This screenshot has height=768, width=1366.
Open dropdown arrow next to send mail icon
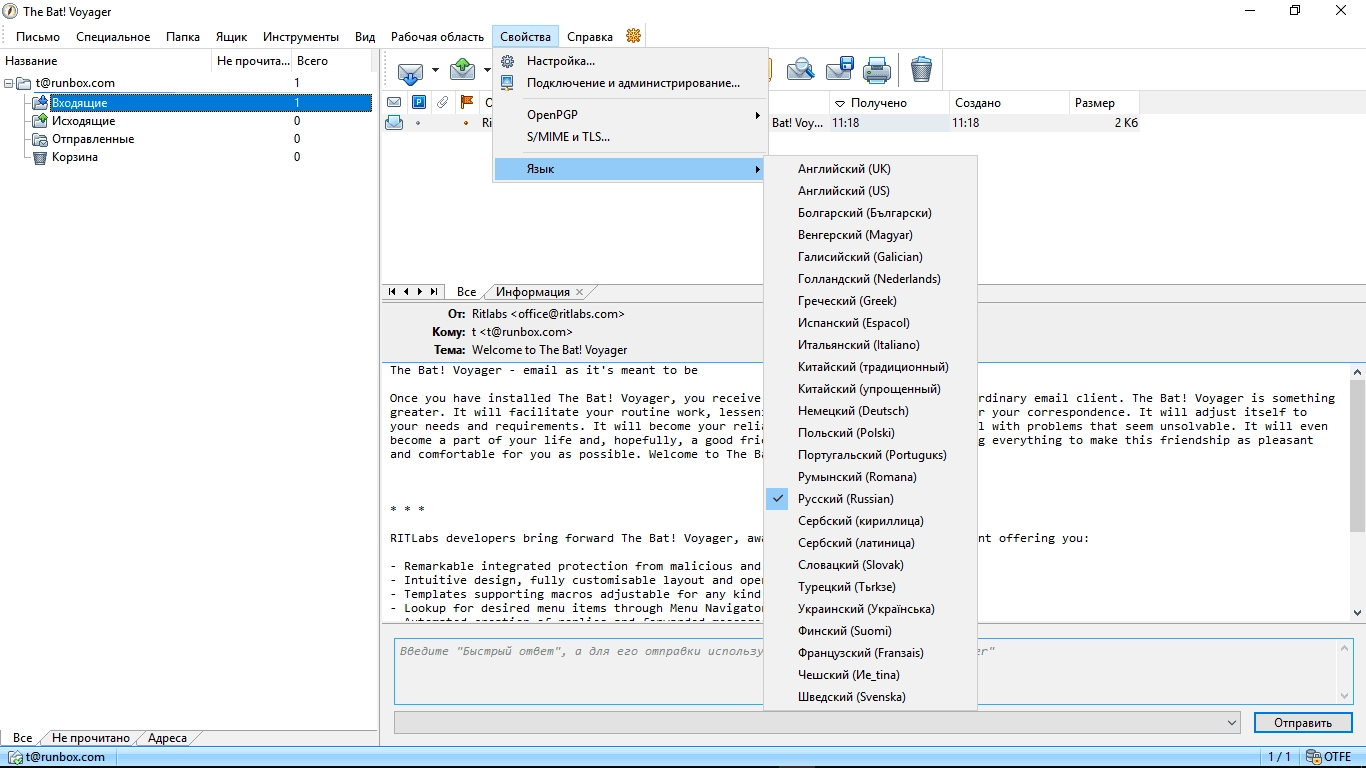pos(488,70)
